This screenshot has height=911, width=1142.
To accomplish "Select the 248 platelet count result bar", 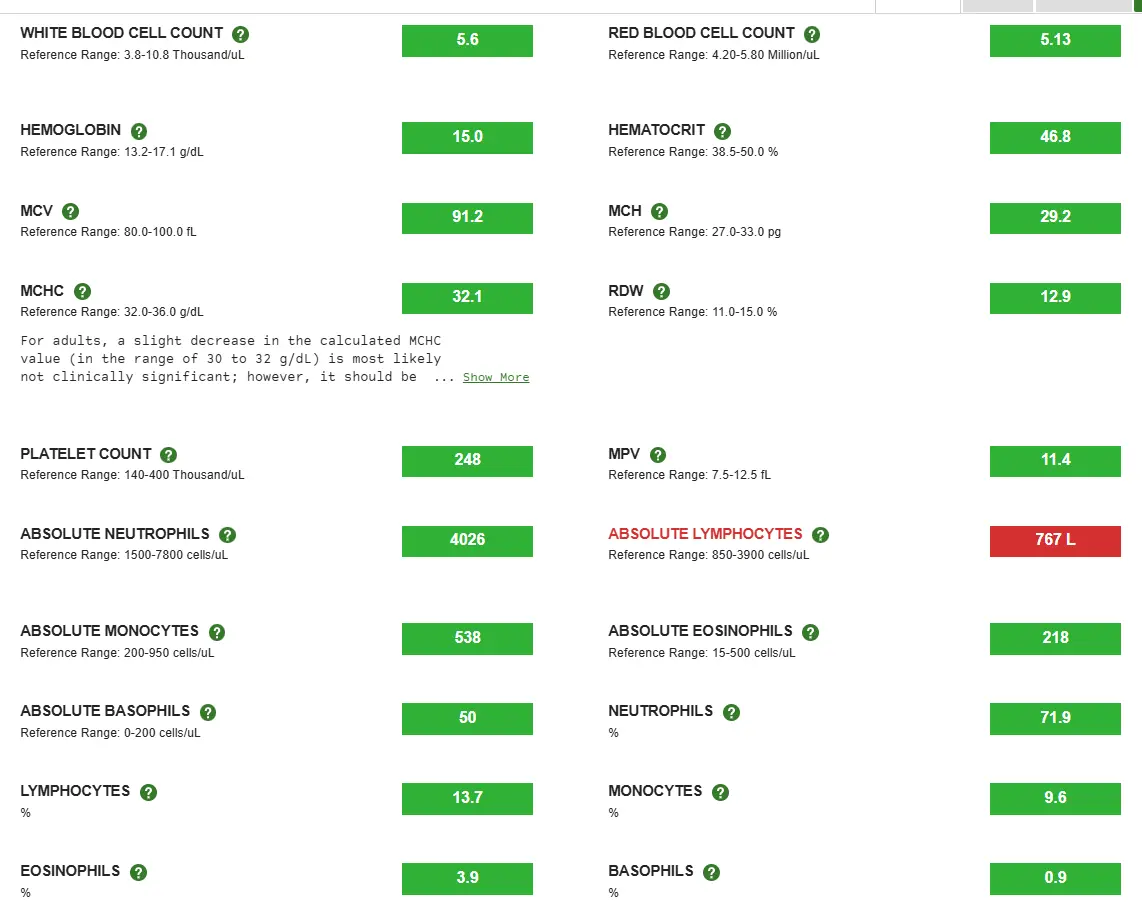I will [467, 461].
